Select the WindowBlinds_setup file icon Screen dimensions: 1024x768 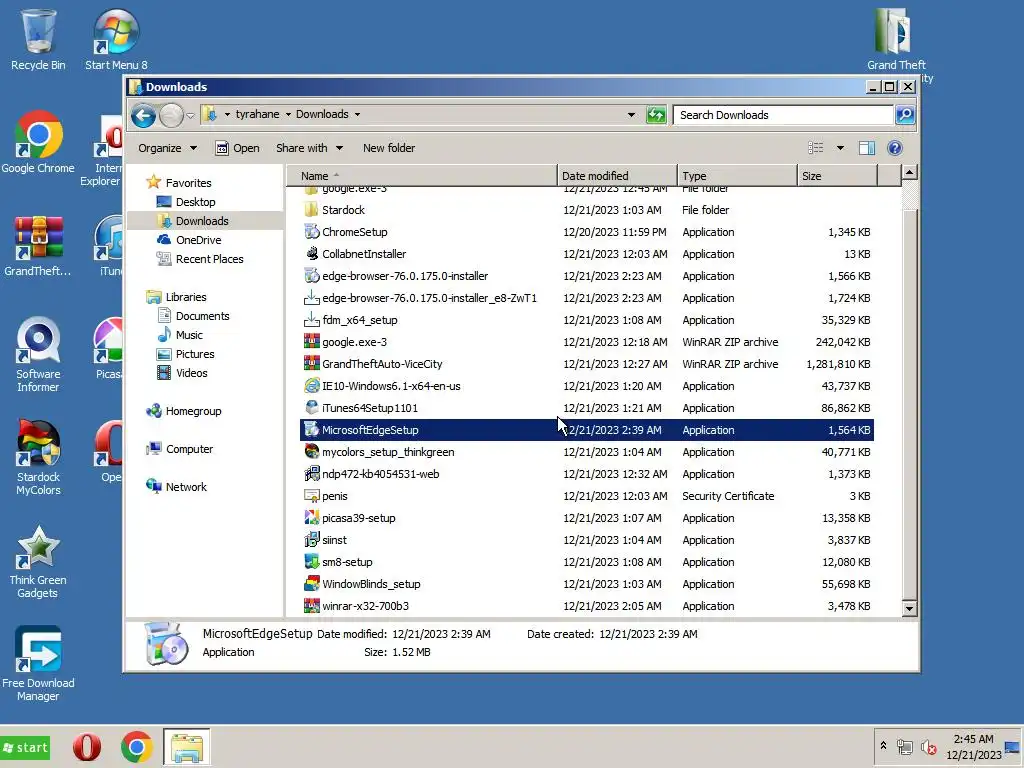click(312, 584)
